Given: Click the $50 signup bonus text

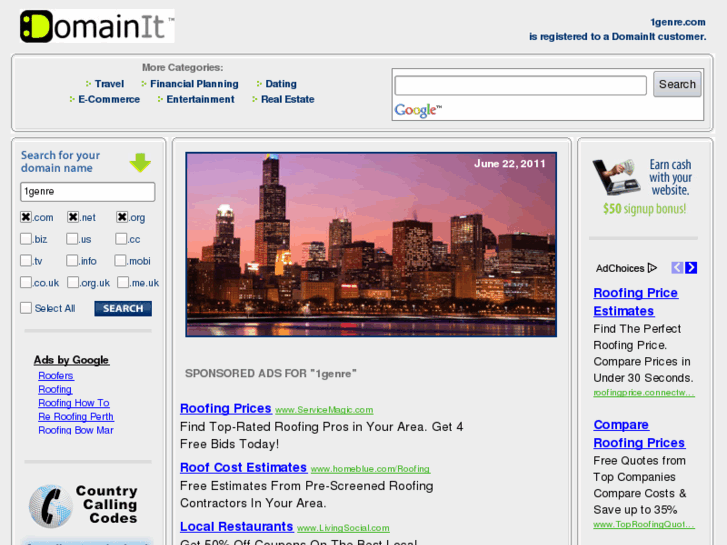Looking at the screenshot, I should click(x=644, y=209).
